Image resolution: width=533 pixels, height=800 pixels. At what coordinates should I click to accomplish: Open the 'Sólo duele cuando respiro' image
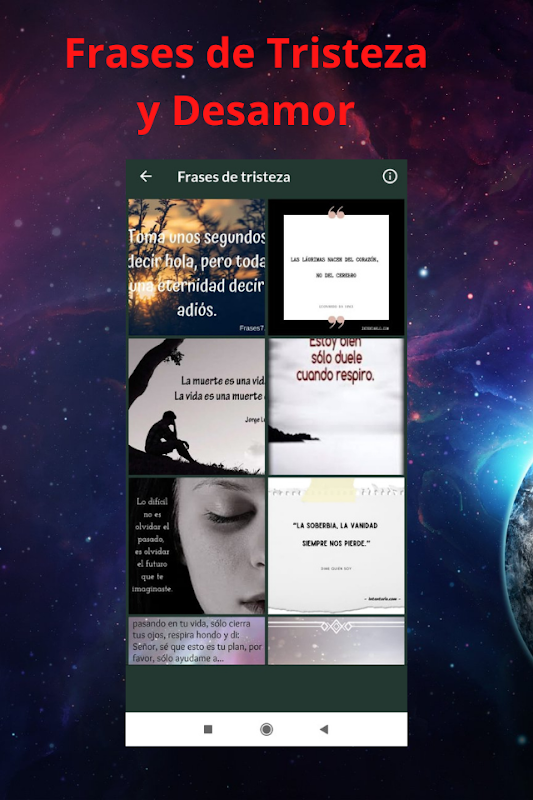pos(336,407)
